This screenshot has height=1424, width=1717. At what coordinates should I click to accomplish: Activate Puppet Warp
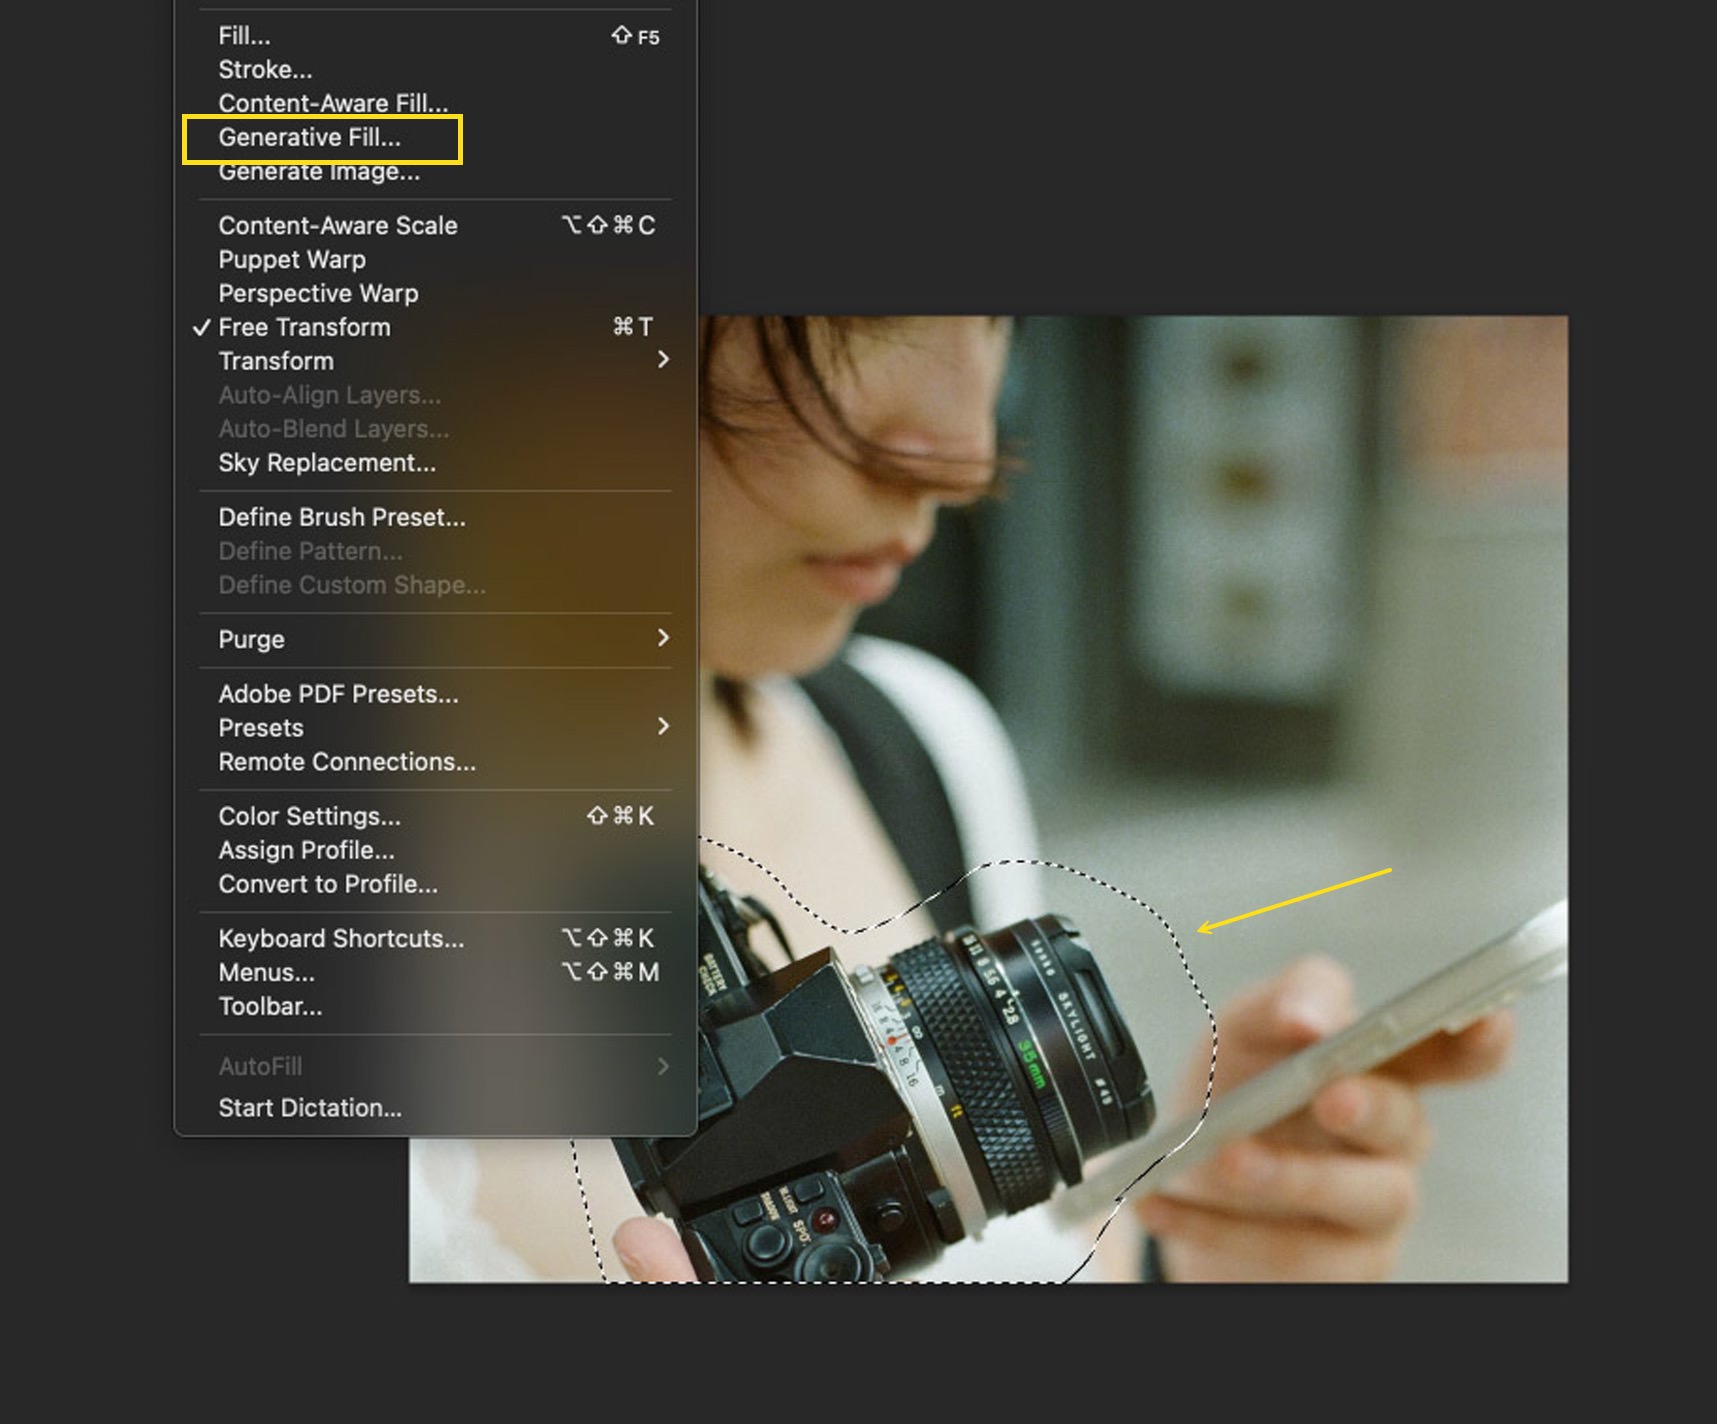(292, 260)
